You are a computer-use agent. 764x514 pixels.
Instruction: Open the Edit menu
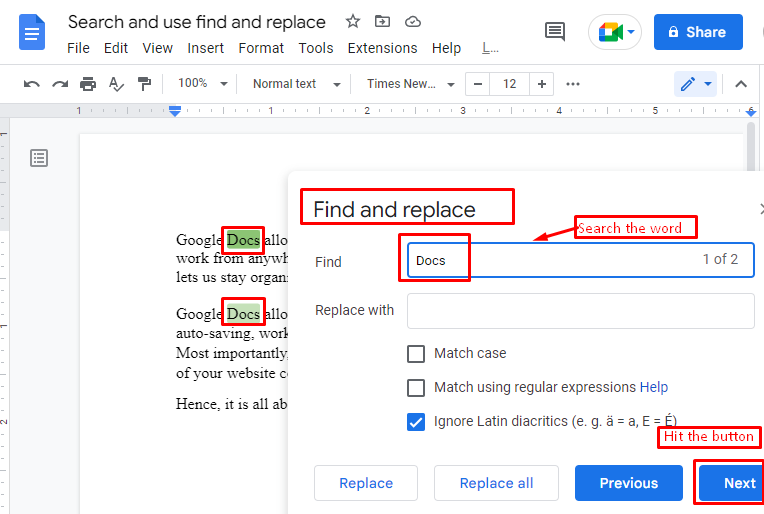point(115,48)
